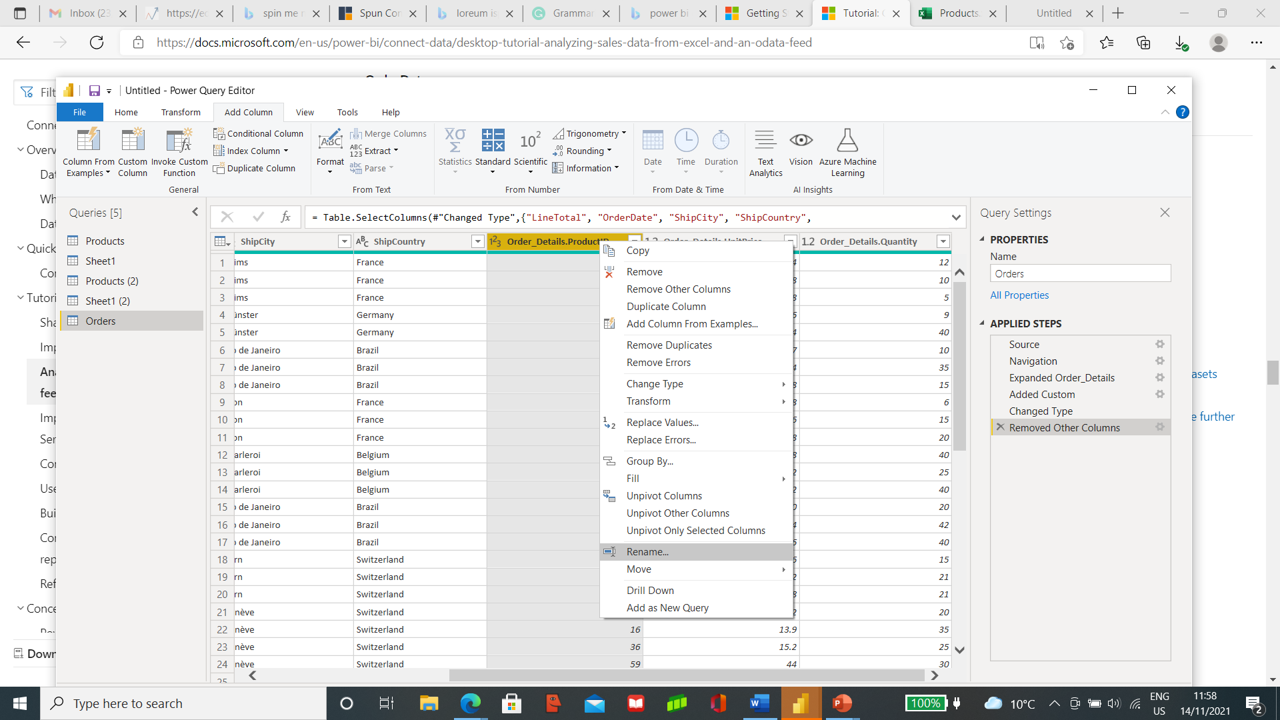Screen dimensions: 1280x720
Task: Delete the Removed Other Columns step
Action: 1000,427
